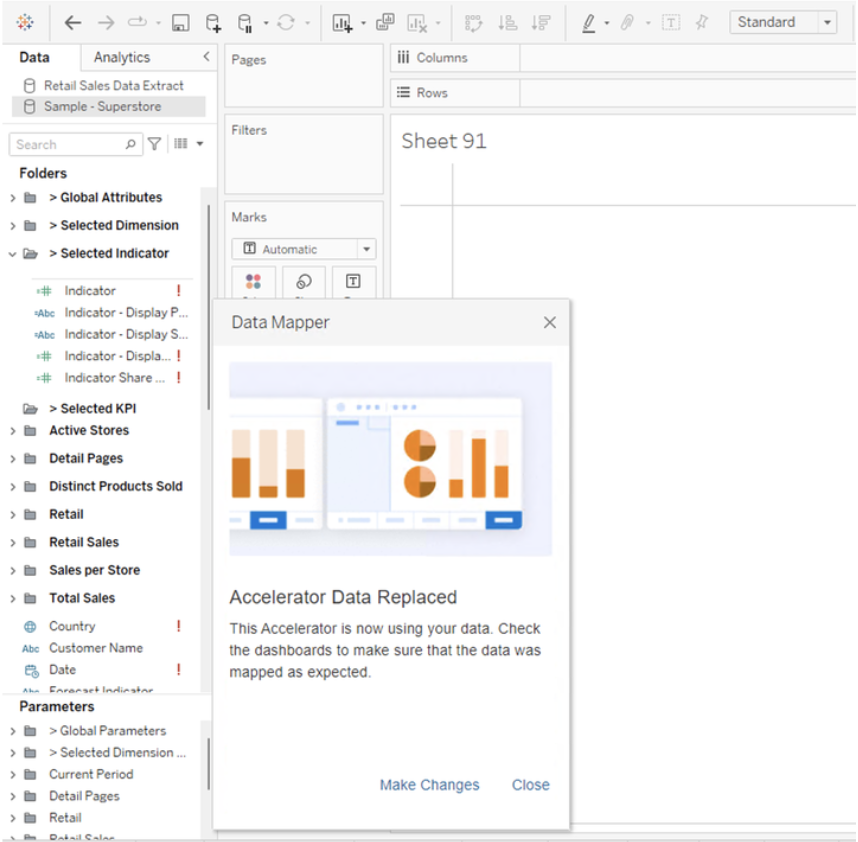Viewport: 858px width, 842px height.
Task: Click the Selected KPI folder
Action: click(92, 409)
